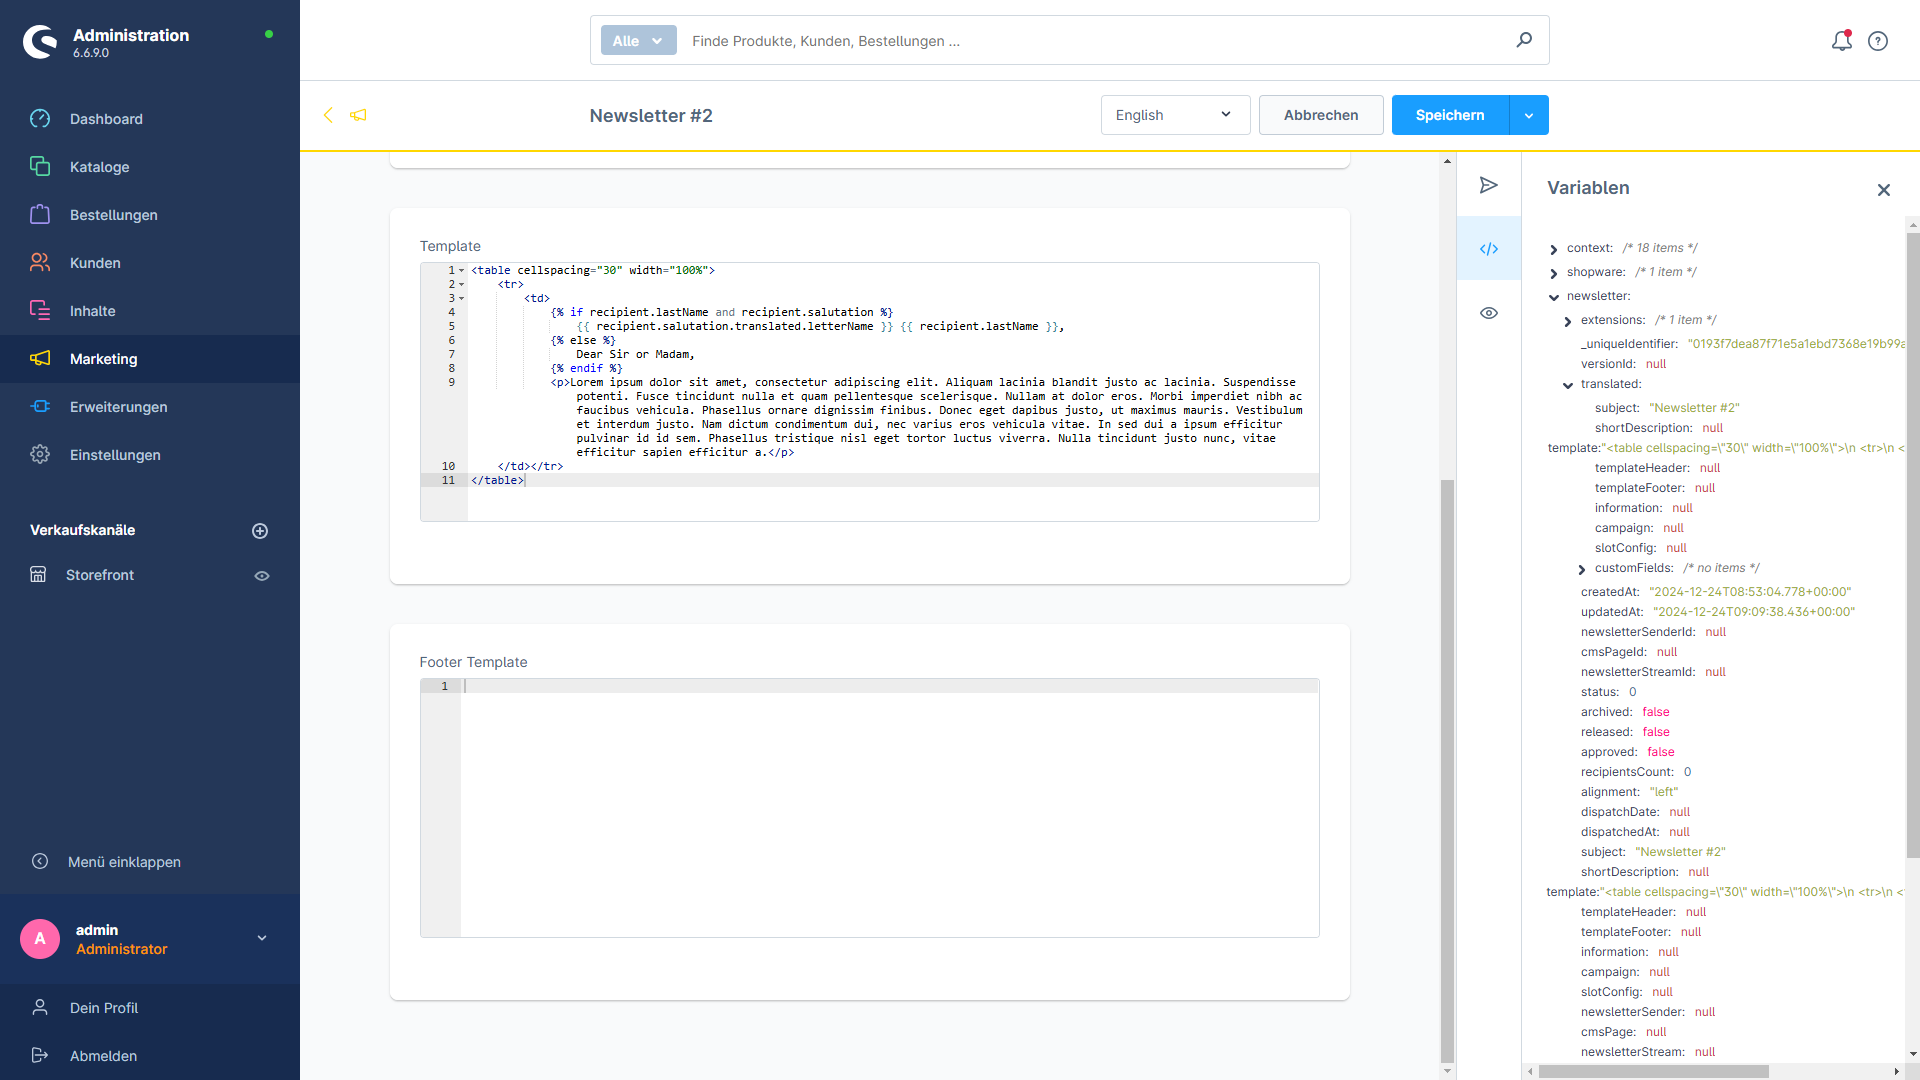This screenshot has height=1080, width=1920.
Task: Select the English language dropdown
Action: (x=1168, y=115)
